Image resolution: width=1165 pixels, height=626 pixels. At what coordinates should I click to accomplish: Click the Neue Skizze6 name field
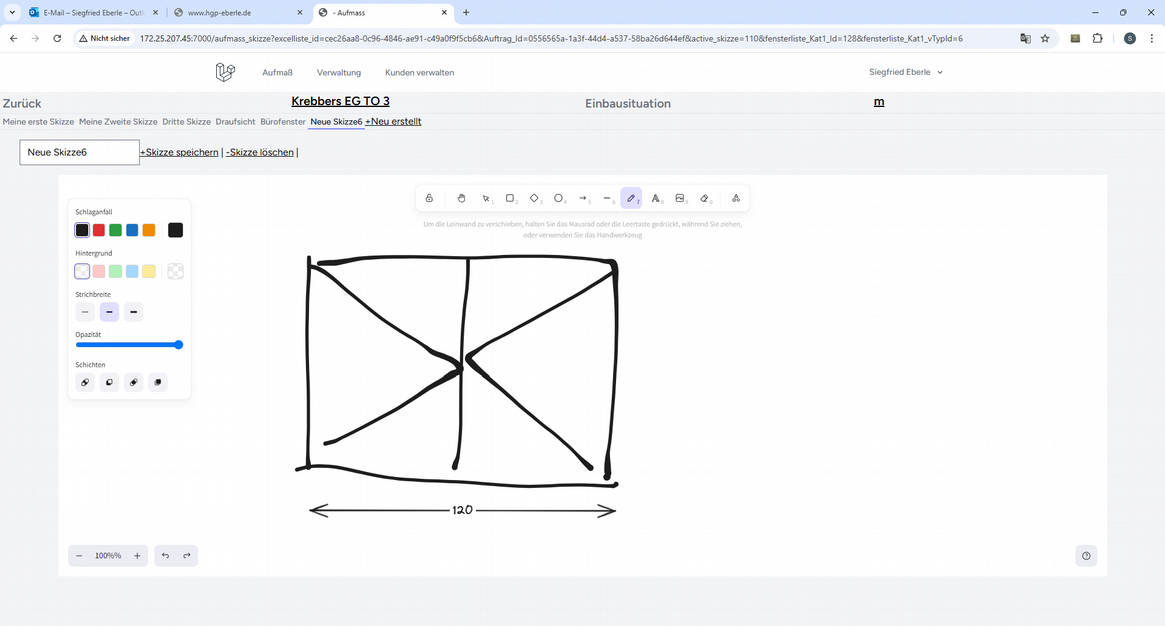pyautogui.click(x=79, y=152)
